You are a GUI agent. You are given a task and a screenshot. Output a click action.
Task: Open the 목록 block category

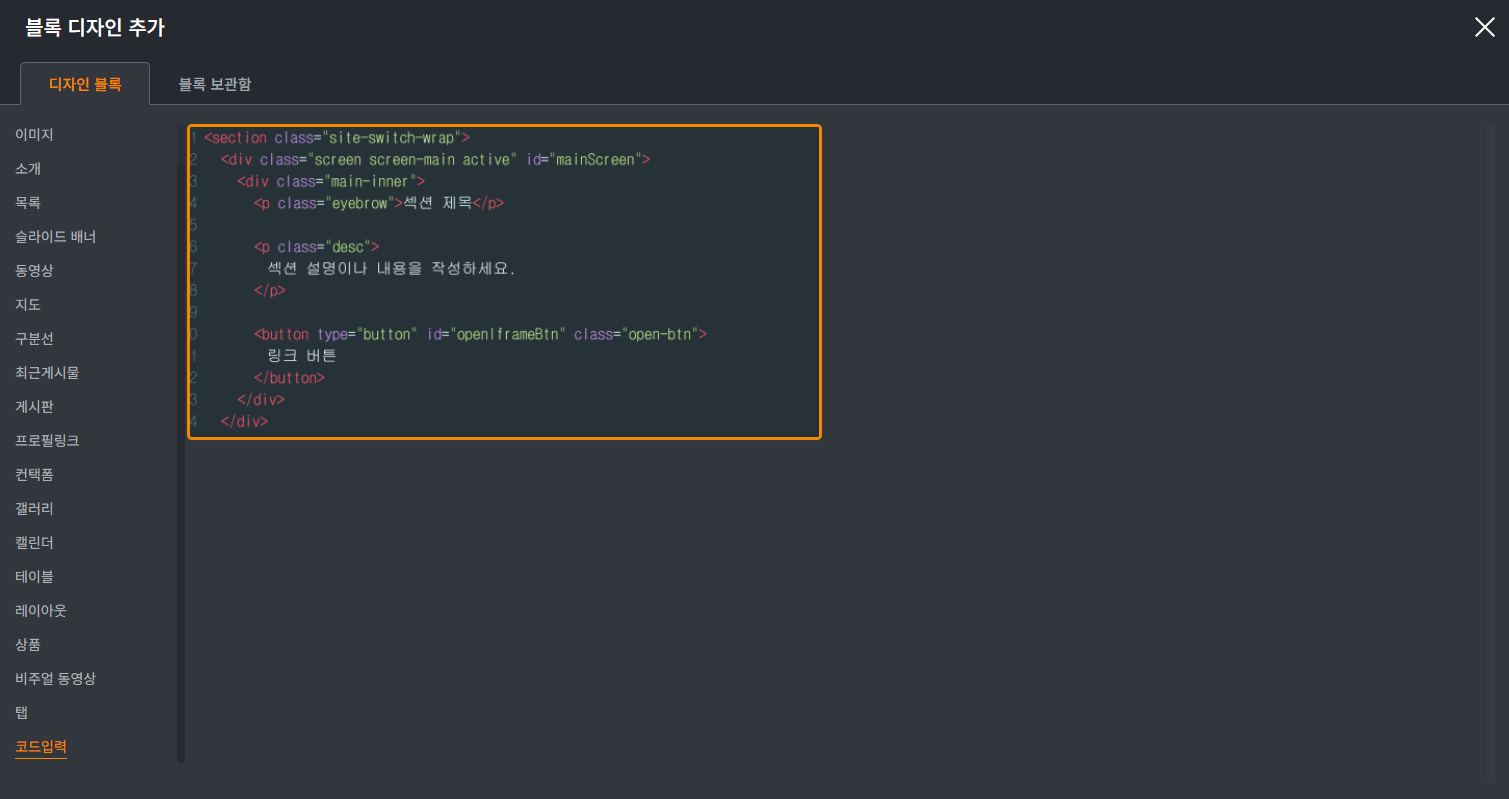pyautogui.click(x=28, y=202)
